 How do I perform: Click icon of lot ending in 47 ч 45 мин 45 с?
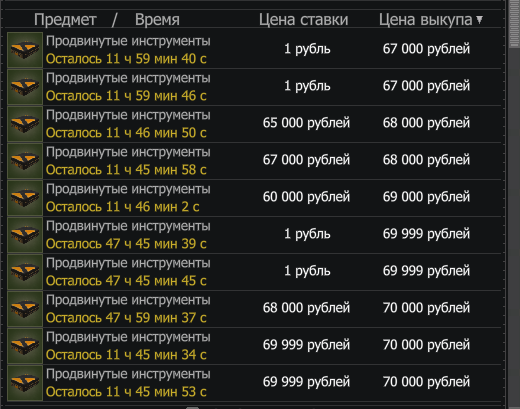pos(25,272)
